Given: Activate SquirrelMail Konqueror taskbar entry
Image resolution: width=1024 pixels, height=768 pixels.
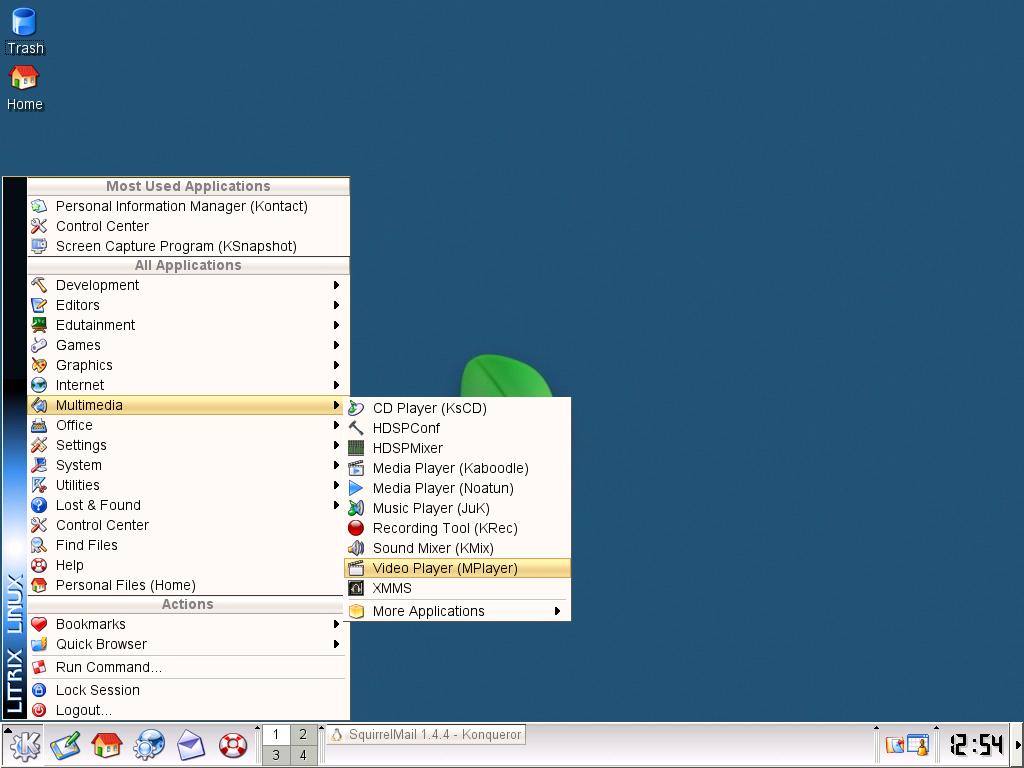Looking at the screenshot, I should click(x=426, y=735).
